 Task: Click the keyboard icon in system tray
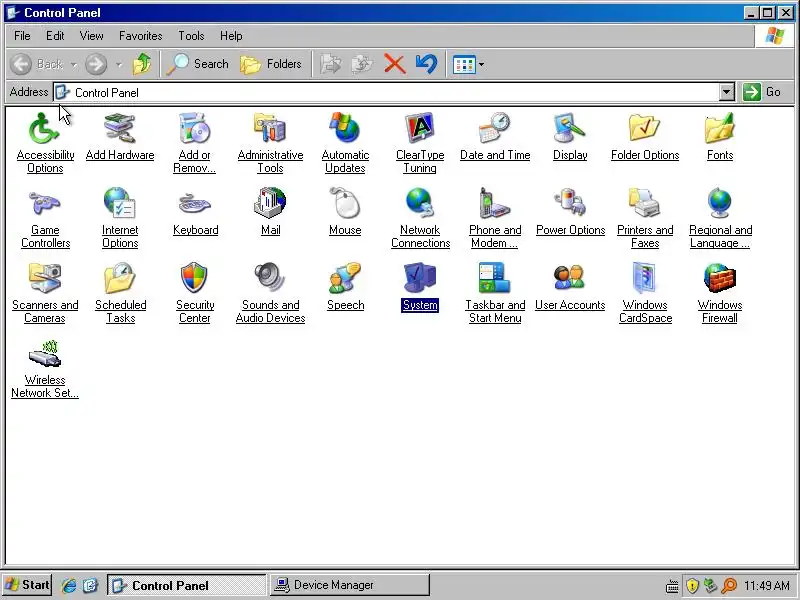pyautogui.click(x=672, y=586)
